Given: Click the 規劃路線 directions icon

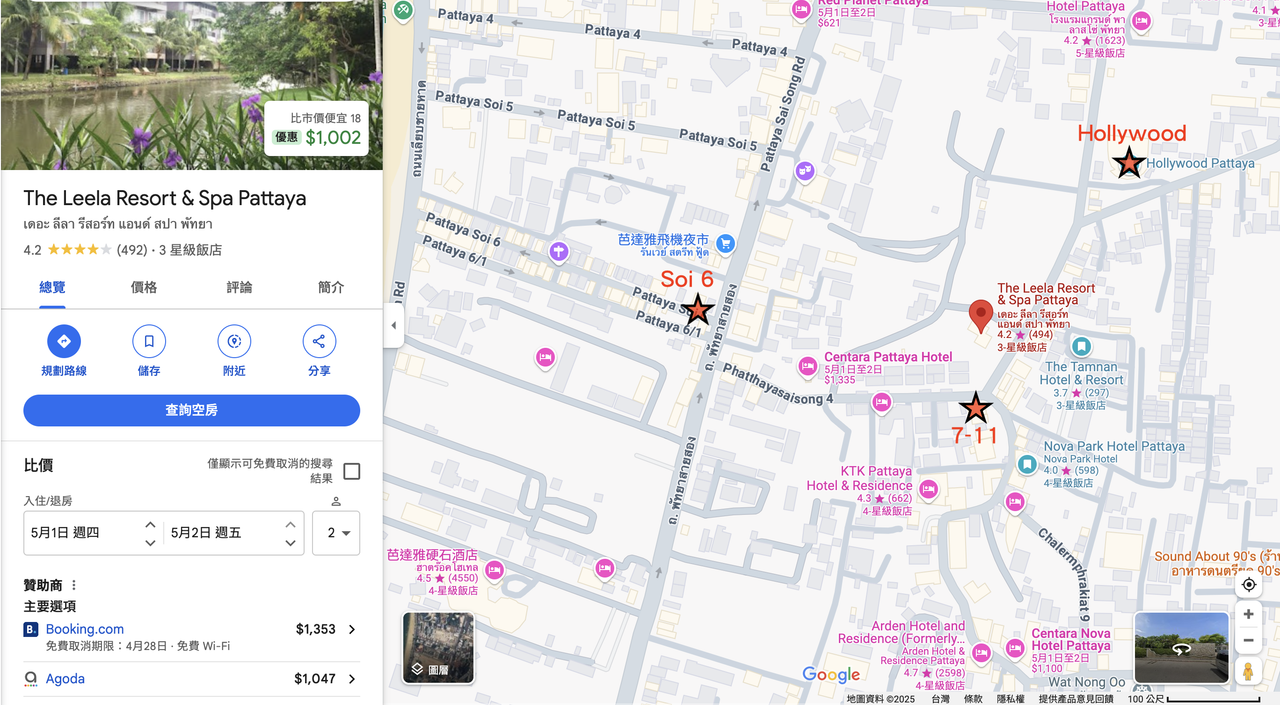Looking at the screenshot, I should tap(64, 342).
